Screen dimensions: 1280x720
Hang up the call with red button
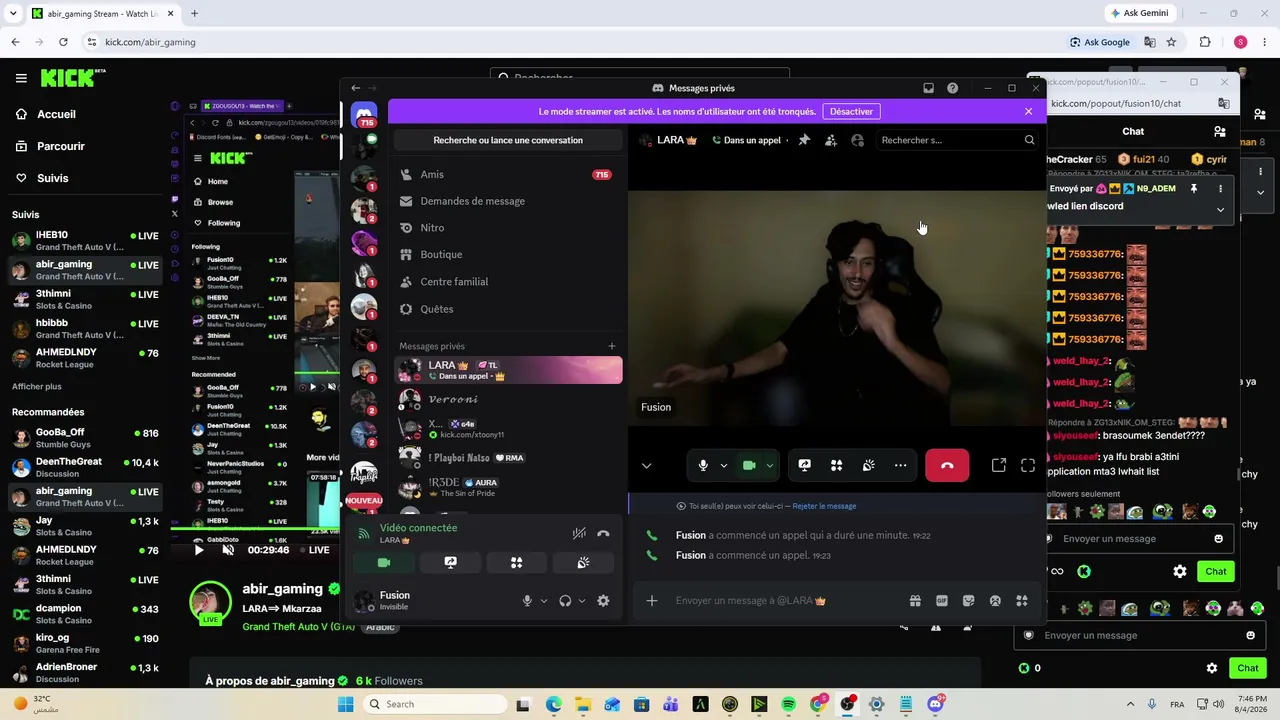[947, 465]
